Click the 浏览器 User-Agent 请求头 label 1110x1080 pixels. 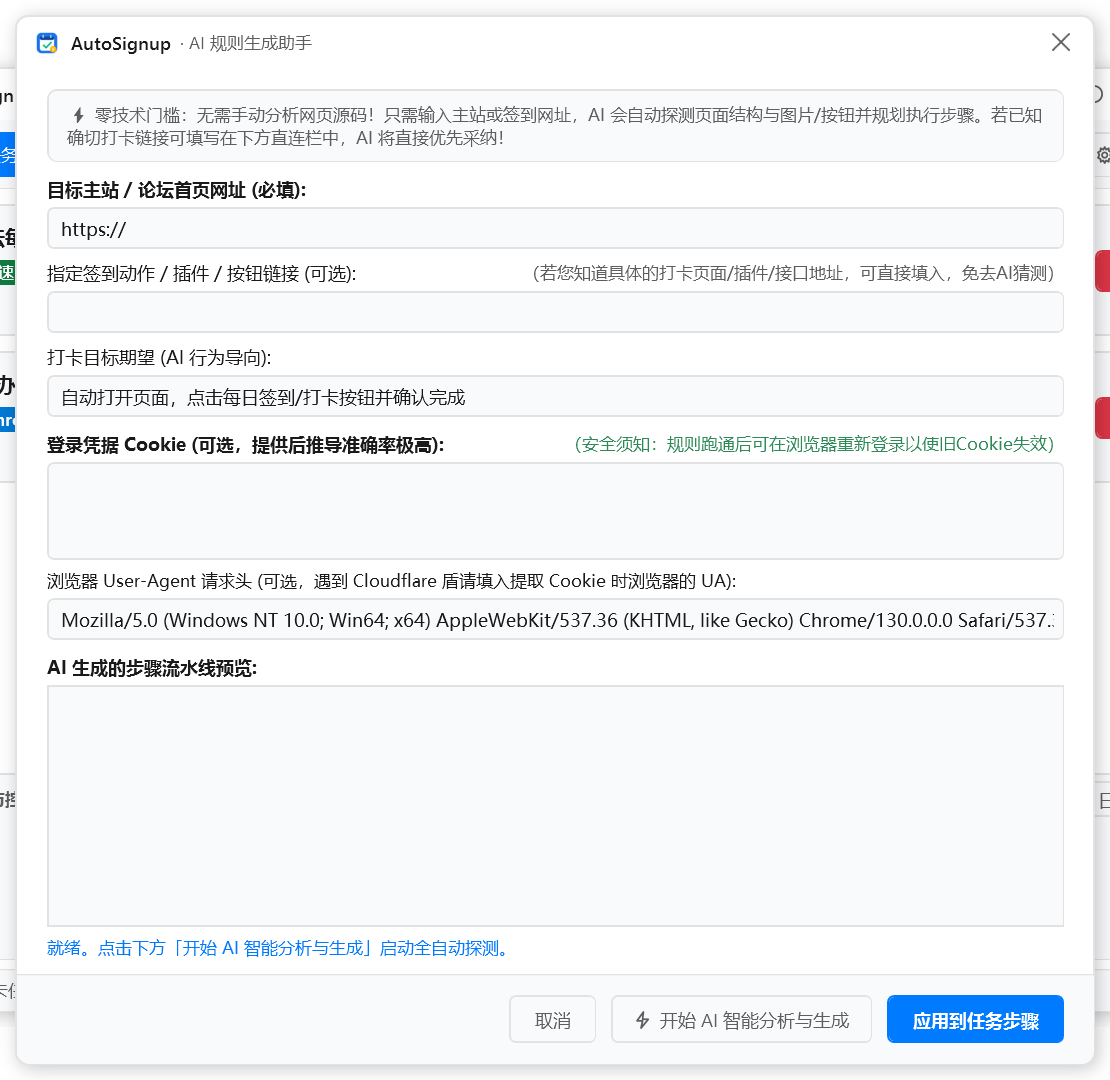tap(391, 581)
